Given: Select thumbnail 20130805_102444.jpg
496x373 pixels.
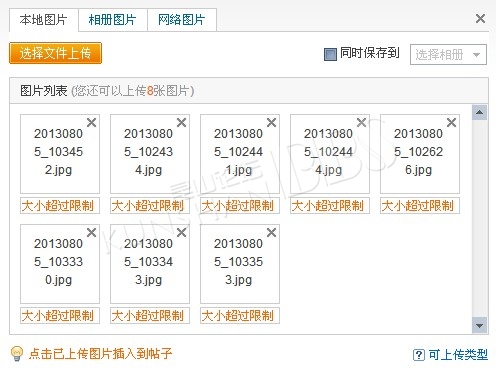Looking at the screenshot, I should 330,154.
